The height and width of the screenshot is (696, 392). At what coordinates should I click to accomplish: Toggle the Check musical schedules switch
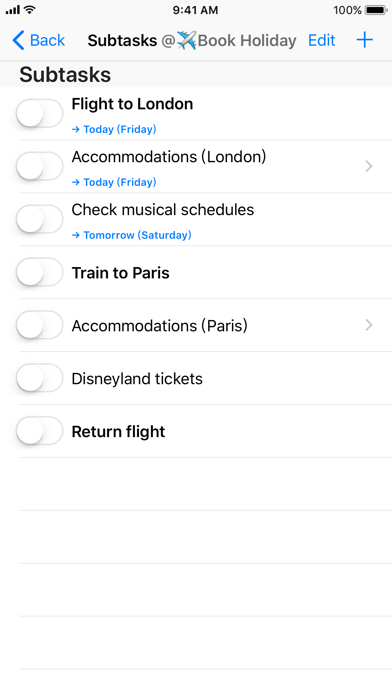(40, 219)
